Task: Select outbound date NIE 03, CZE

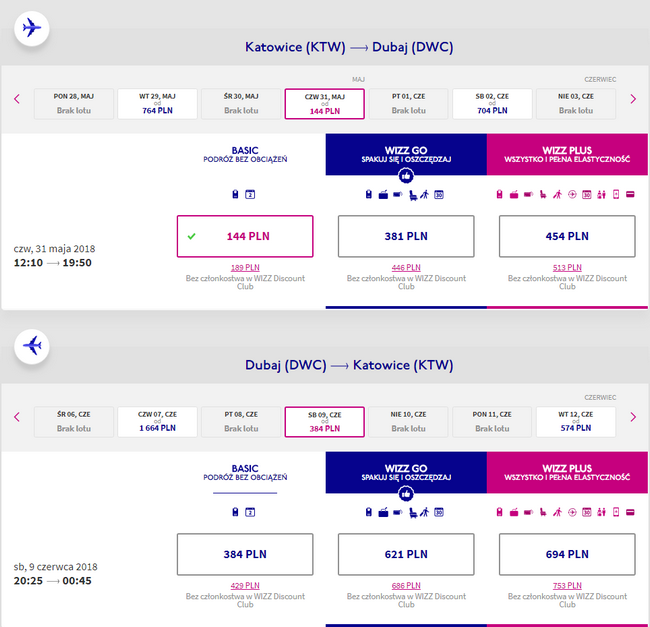Action: [576, 104]
